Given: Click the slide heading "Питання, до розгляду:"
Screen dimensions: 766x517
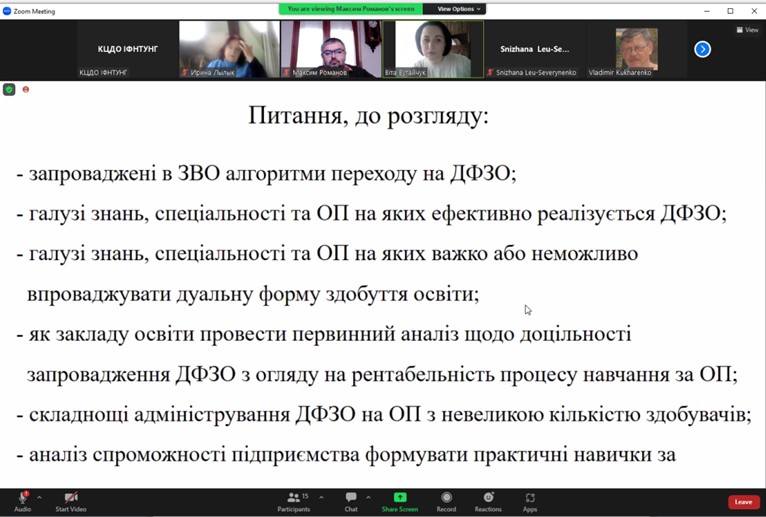Looking at the screenshot, I should [368, 116].
